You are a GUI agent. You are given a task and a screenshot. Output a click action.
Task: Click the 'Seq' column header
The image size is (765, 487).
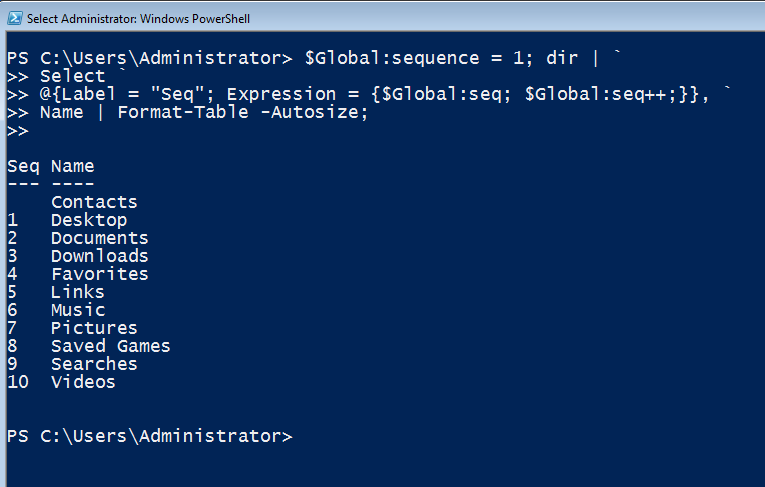tap(23, 166)
